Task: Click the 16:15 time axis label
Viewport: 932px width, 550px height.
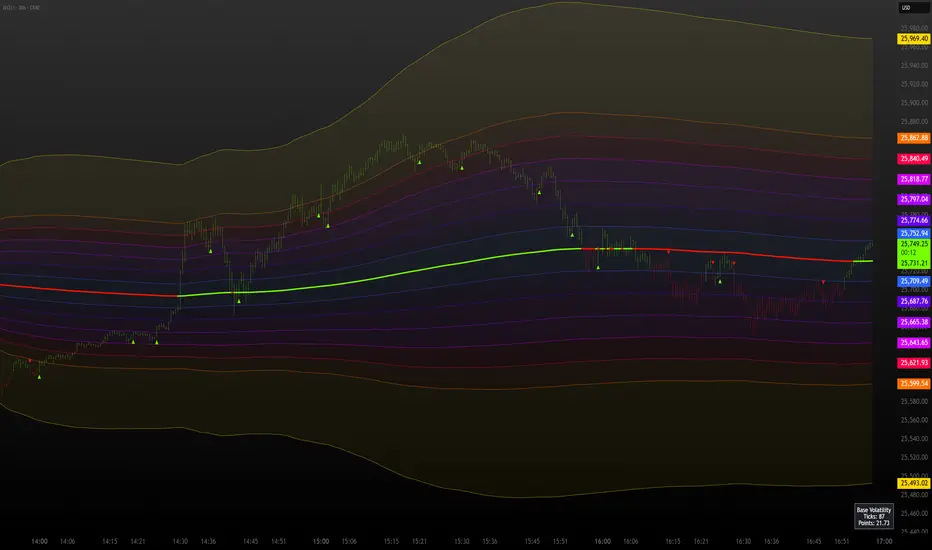Action: [x=673, y=542]
